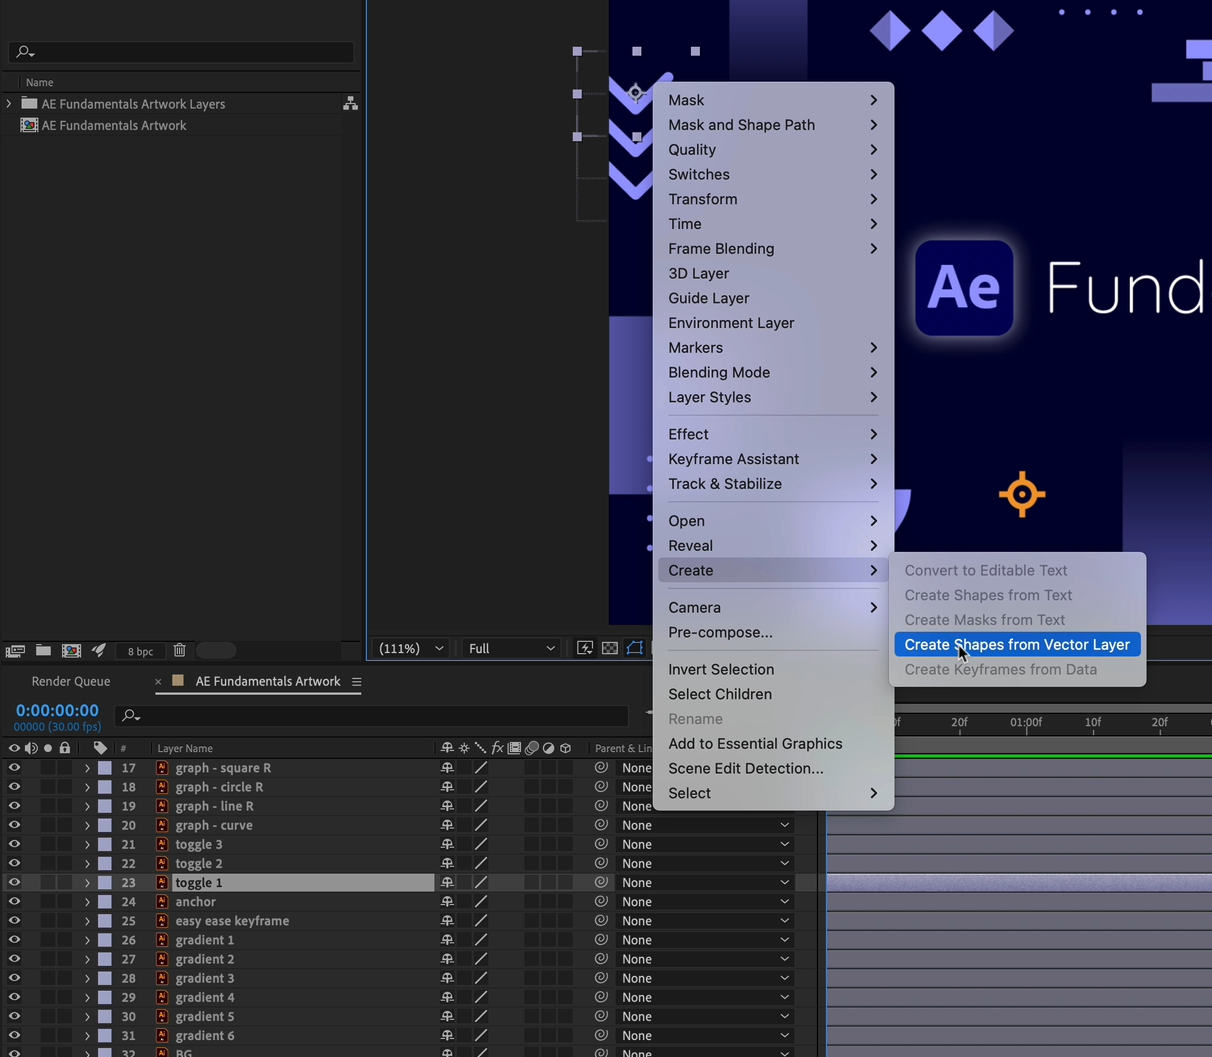Select the 3D Layer cube column icon

pyautogui.click(x=565, y=747)
